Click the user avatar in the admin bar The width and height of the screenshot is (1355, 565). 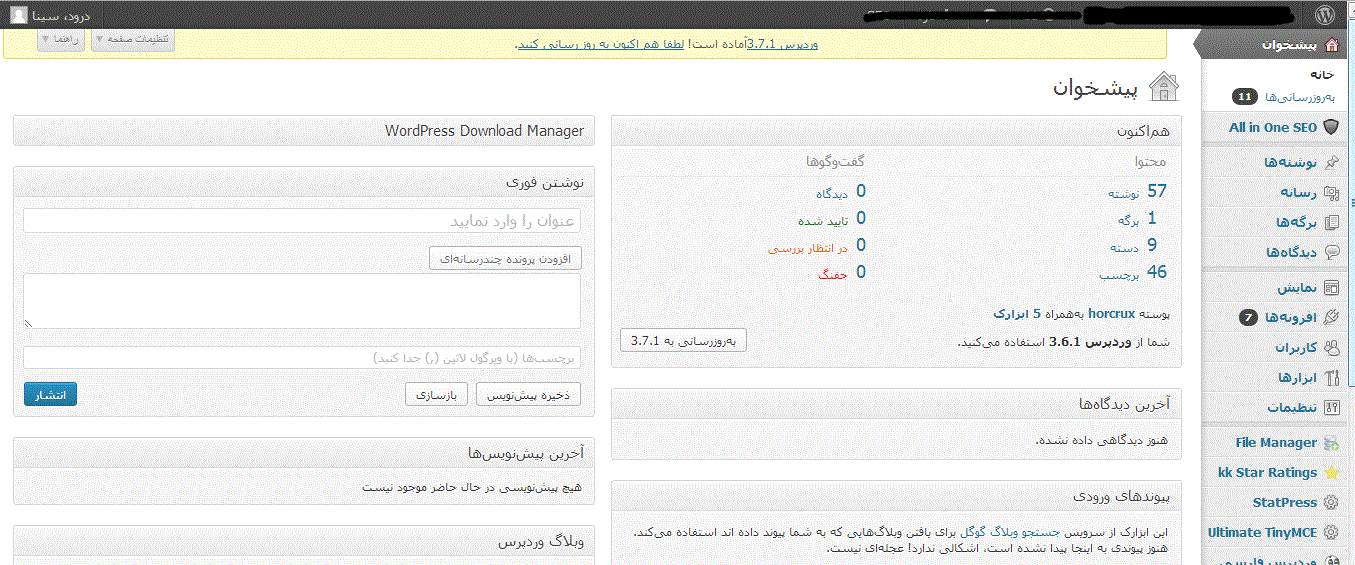(19, 15)
